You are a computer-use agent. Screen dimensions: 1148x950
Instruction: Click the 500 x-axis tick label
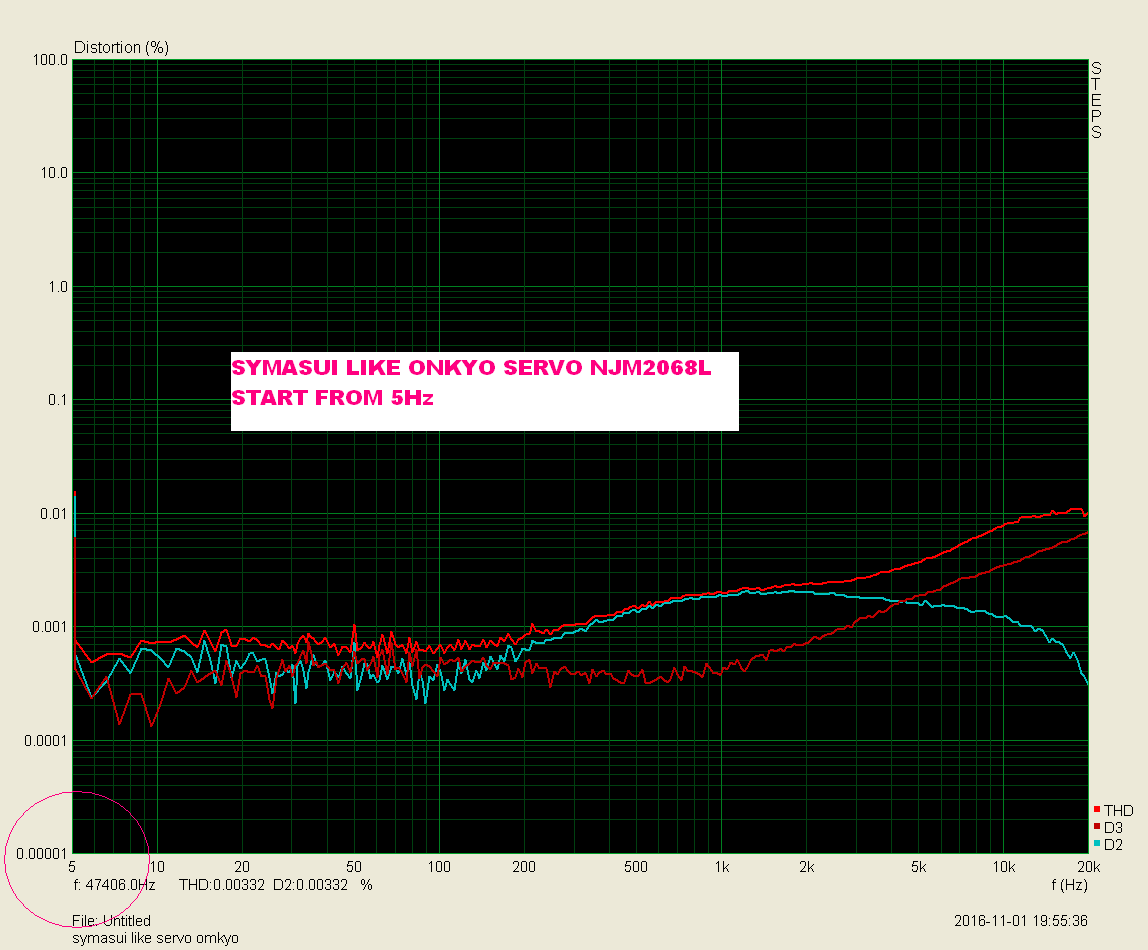click(x=636, y=867)
